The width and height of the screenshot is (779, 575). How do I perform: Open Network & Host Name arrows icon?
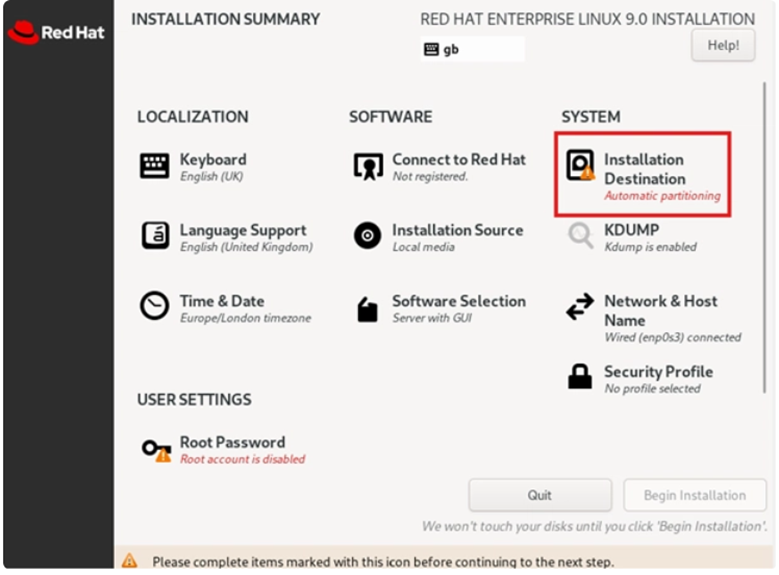tap(580, 306)
